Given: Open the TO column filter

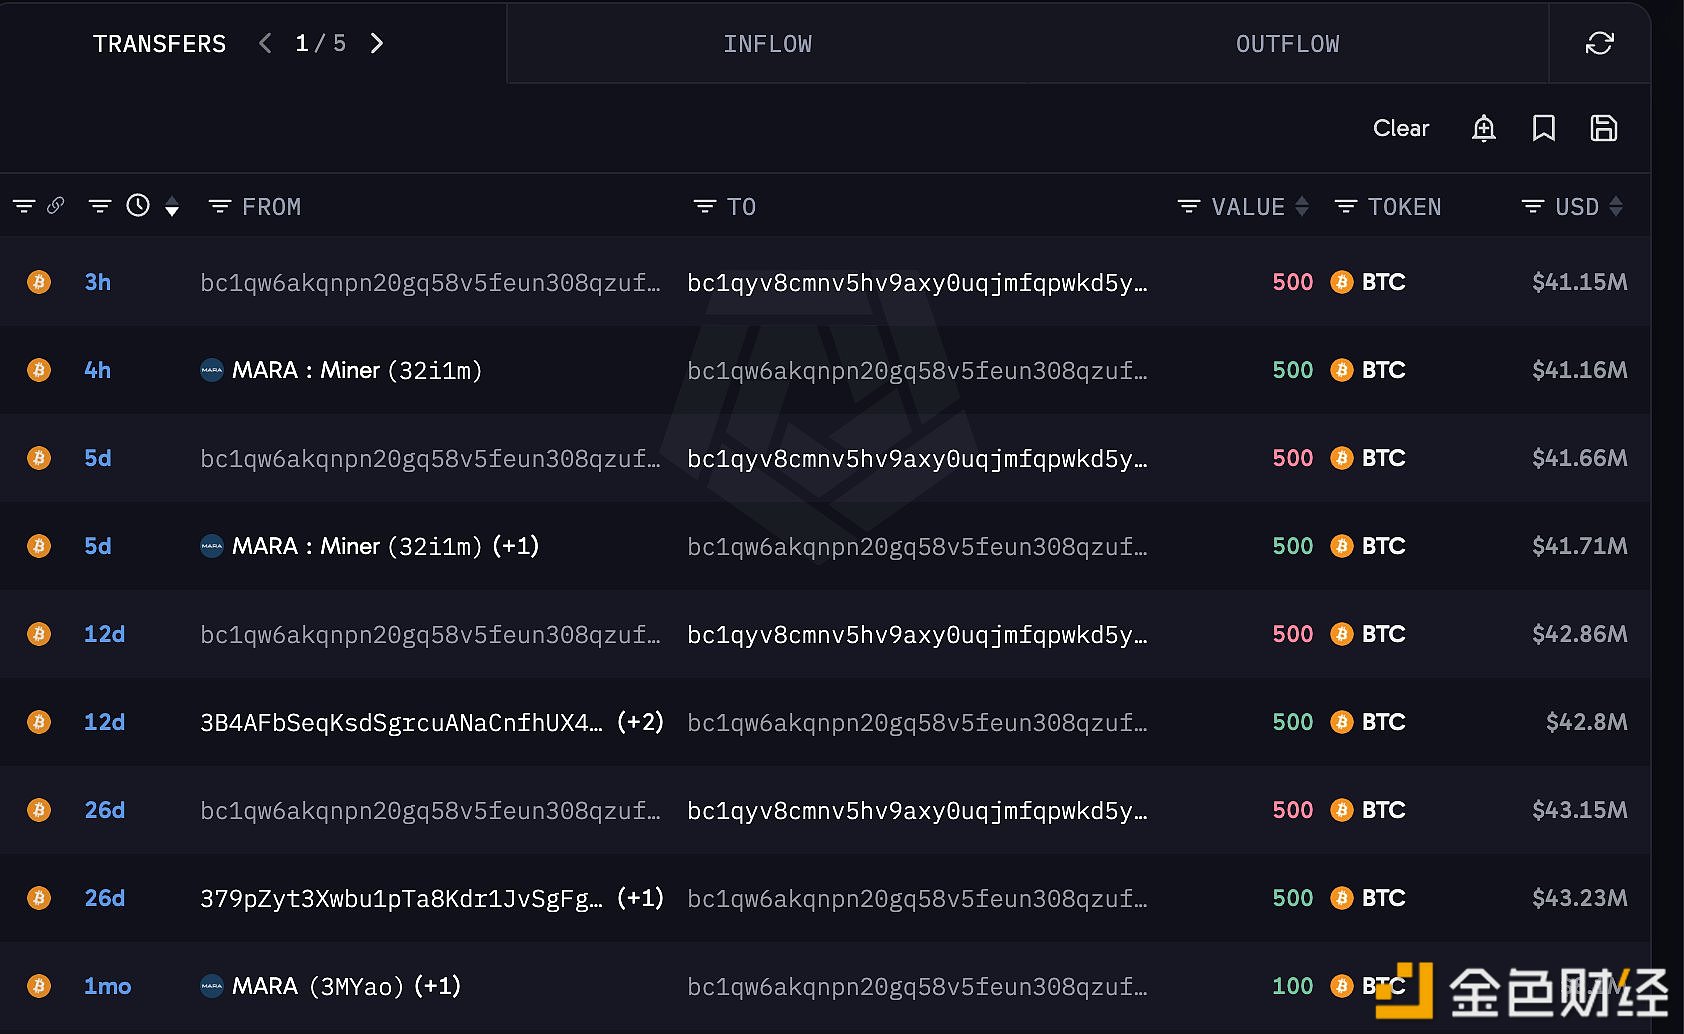Looking at the screenshot, I should tap(705, 206).
